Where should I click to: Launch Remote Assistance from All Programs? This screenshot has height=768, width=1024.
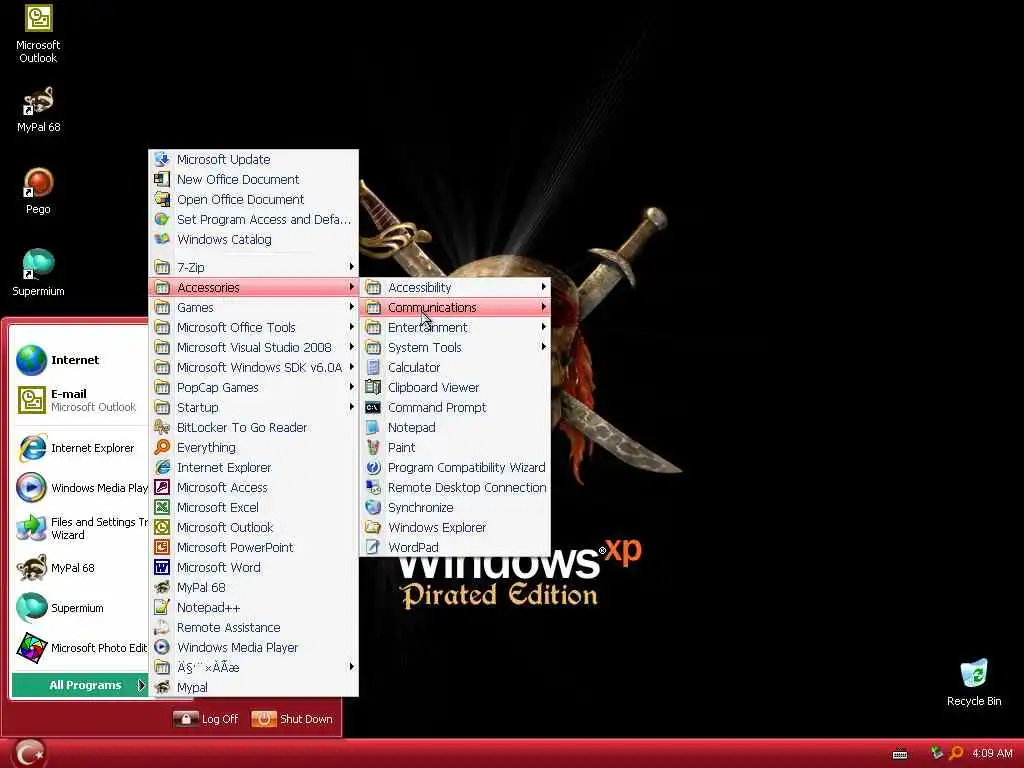coord(253,628)
